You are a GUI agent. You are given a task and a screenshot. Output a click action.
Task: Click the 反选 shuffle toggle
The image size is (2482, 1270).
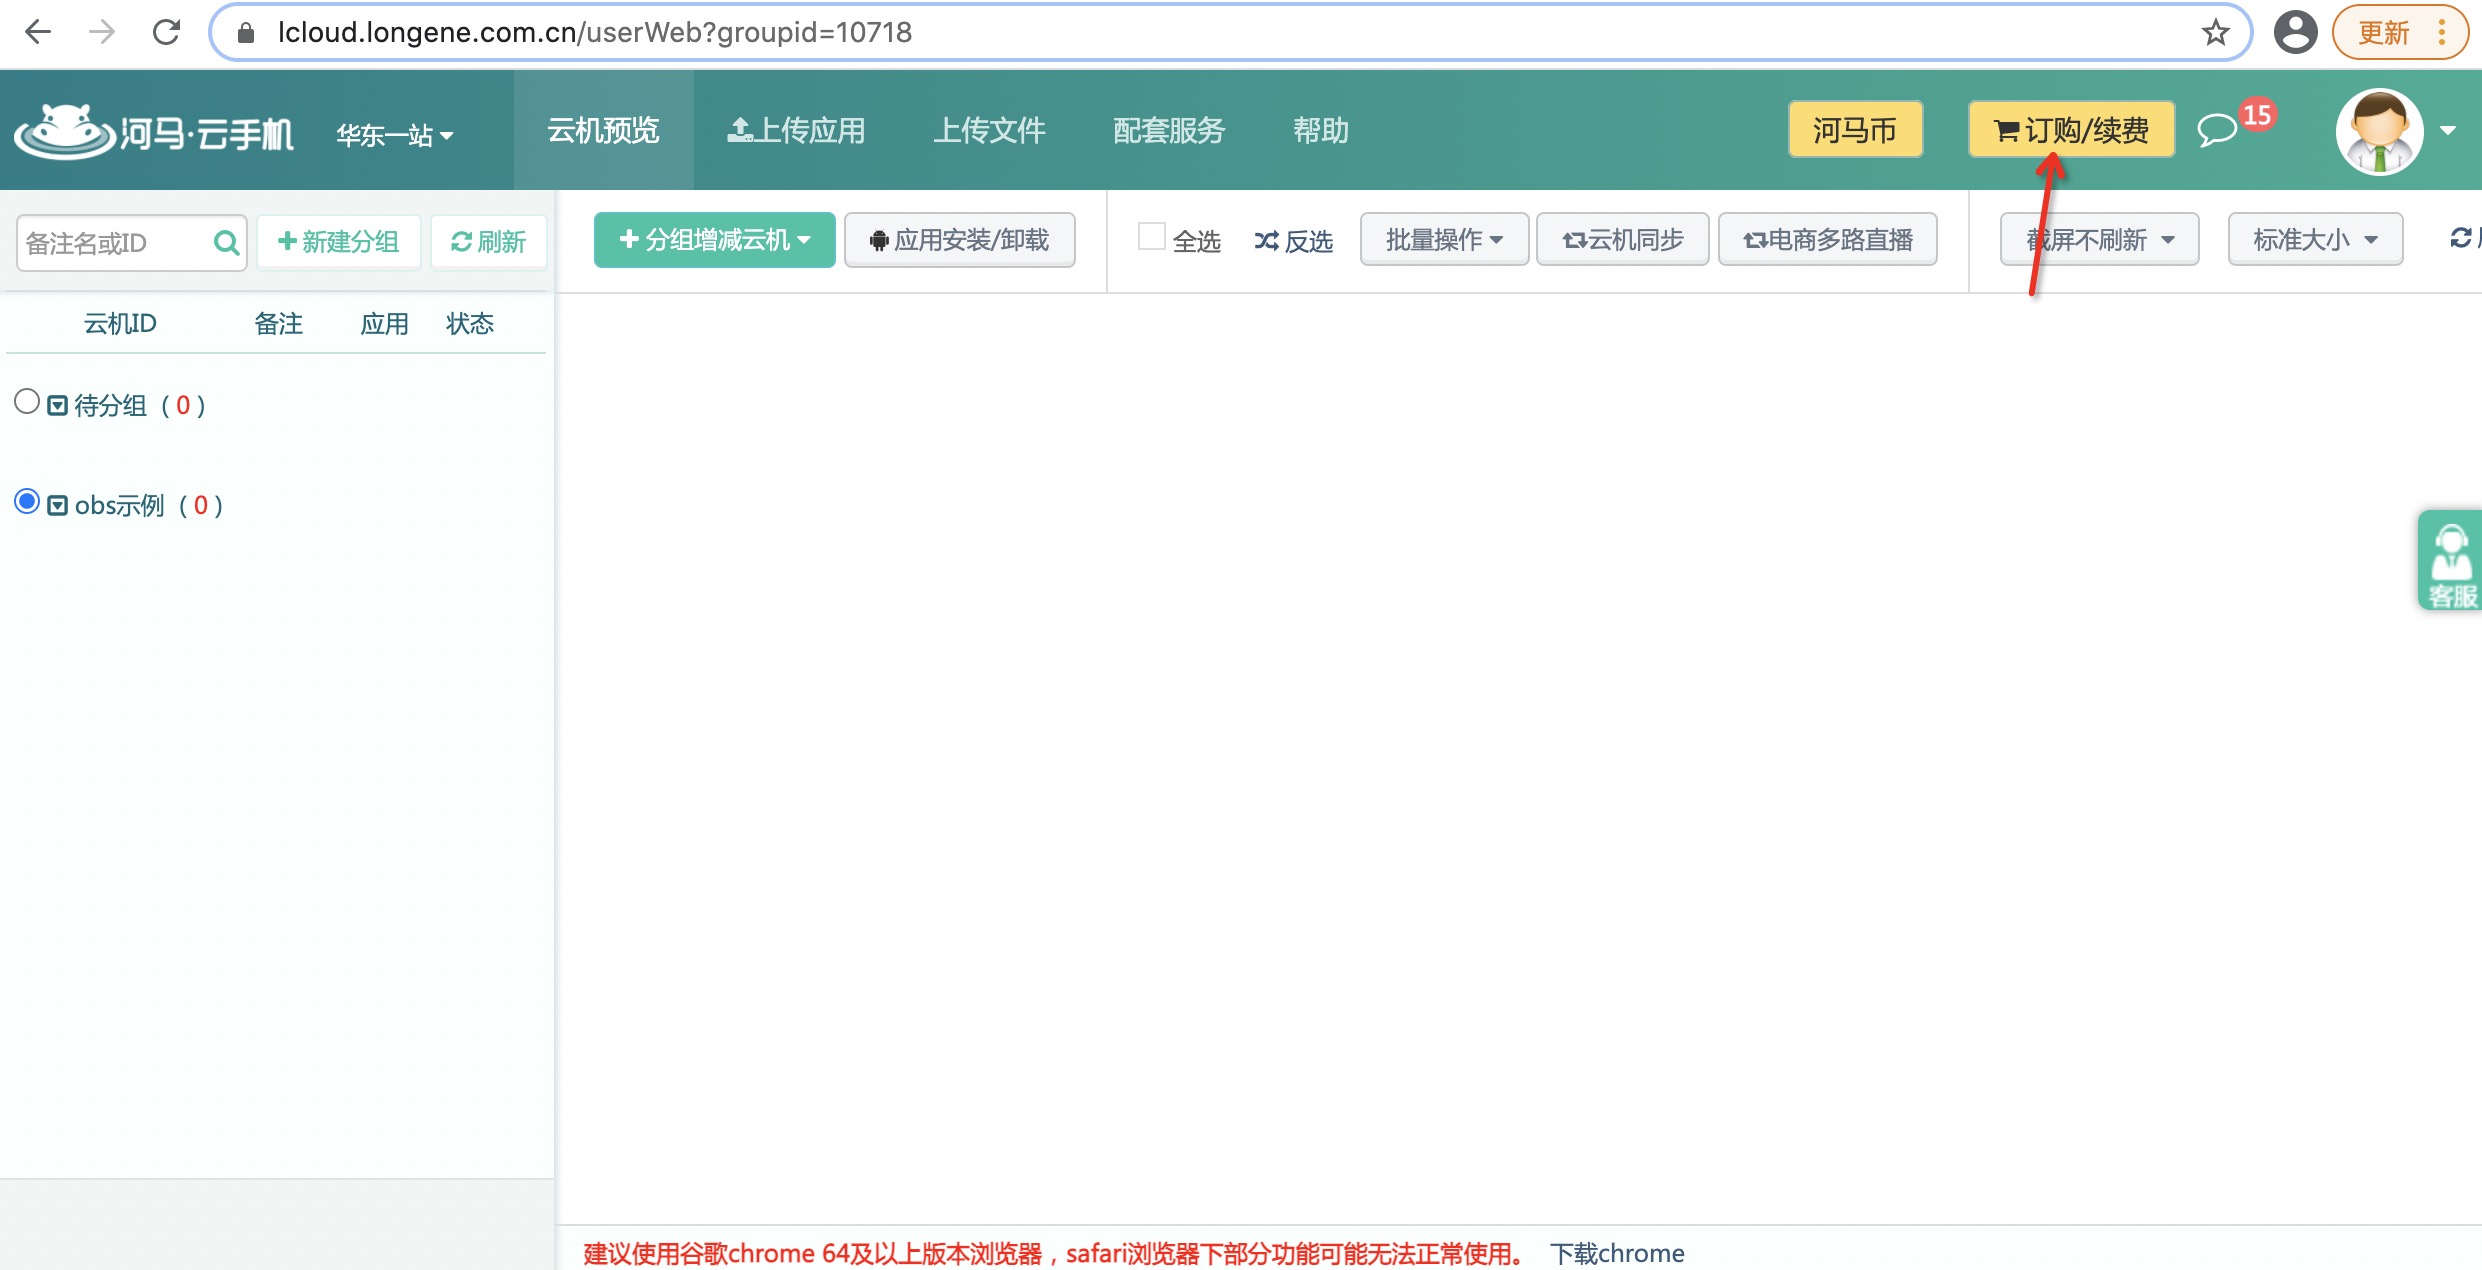[1294, 241]
